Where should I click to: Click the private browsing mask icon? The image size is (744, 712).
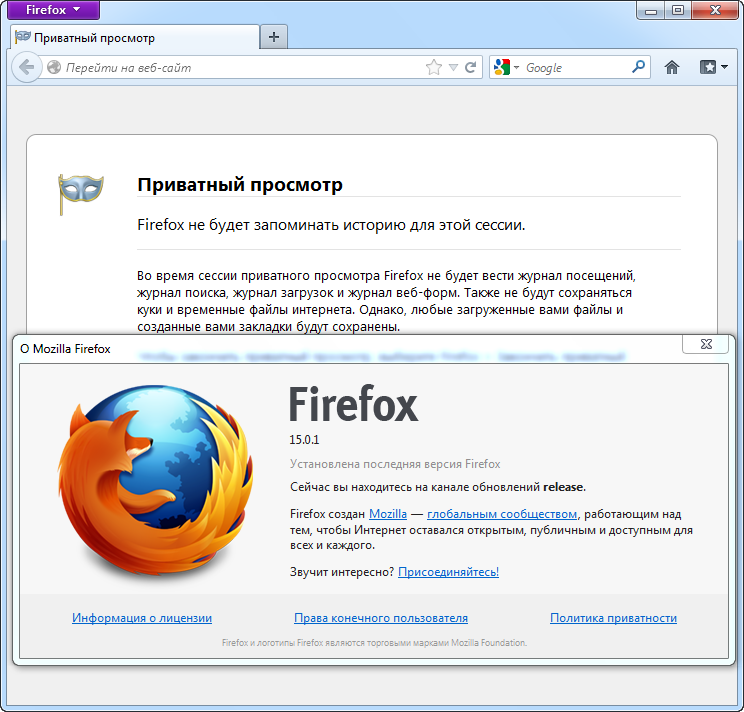click(80, 194)
